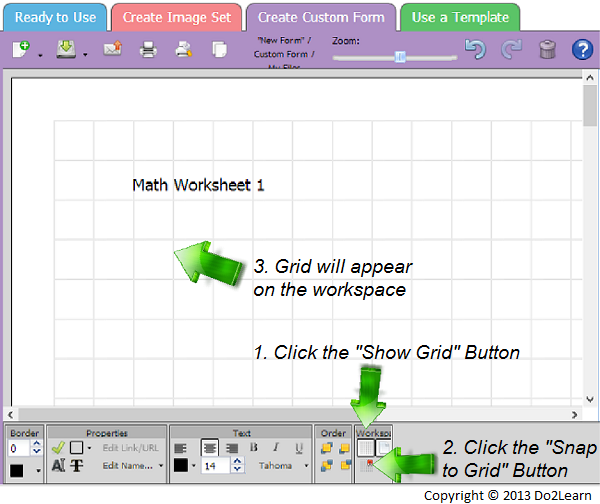Click the Redo arrow icon

[x=511, y=50]
